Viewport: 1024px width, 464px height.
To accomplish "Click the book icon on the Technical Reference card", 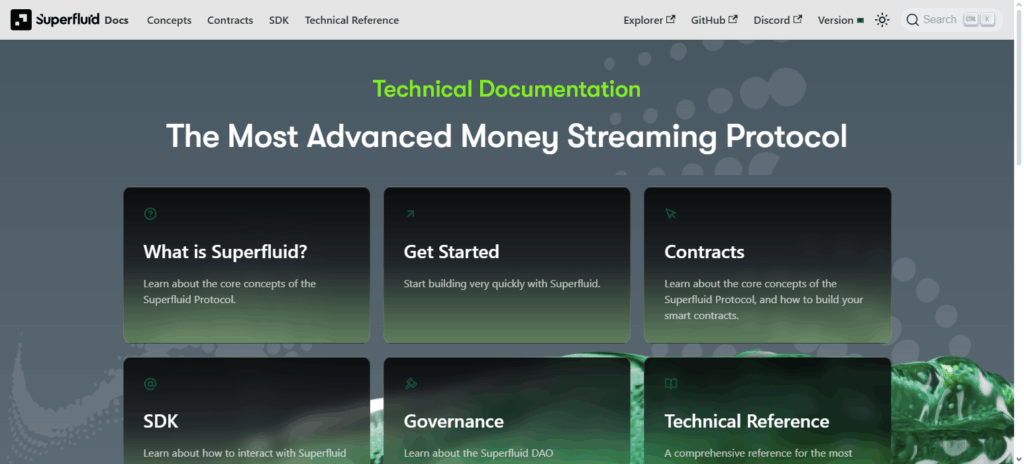I will pyautogui.click(x=671, y=384).
